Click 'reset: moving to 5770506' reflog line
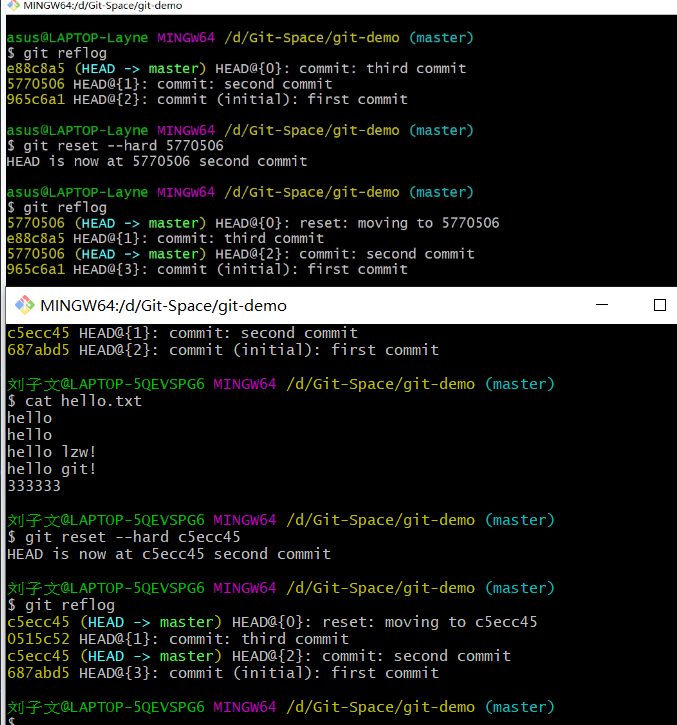677x725 pixels. pyautogui.click(x=253, y=223)
